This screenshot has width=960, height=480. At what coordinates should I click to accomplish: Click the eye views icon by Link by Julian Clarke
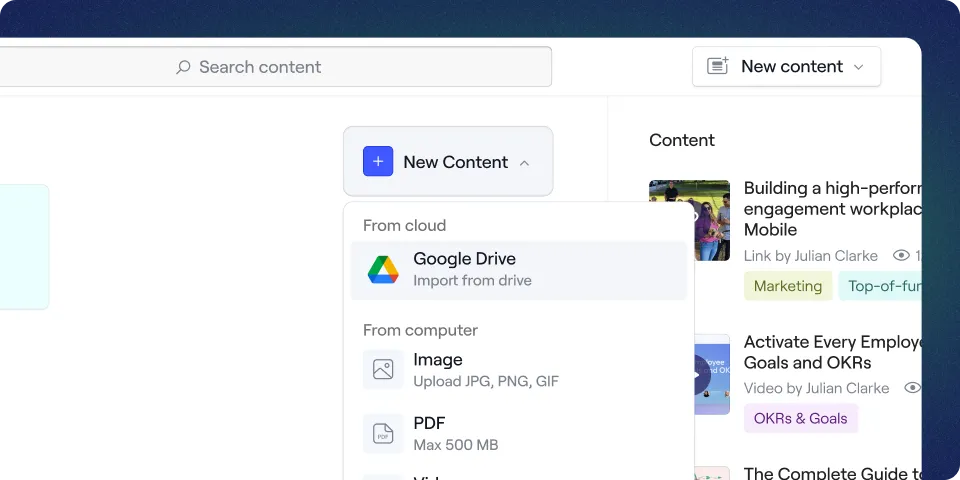pyautogui.click(x=901, y=255)
